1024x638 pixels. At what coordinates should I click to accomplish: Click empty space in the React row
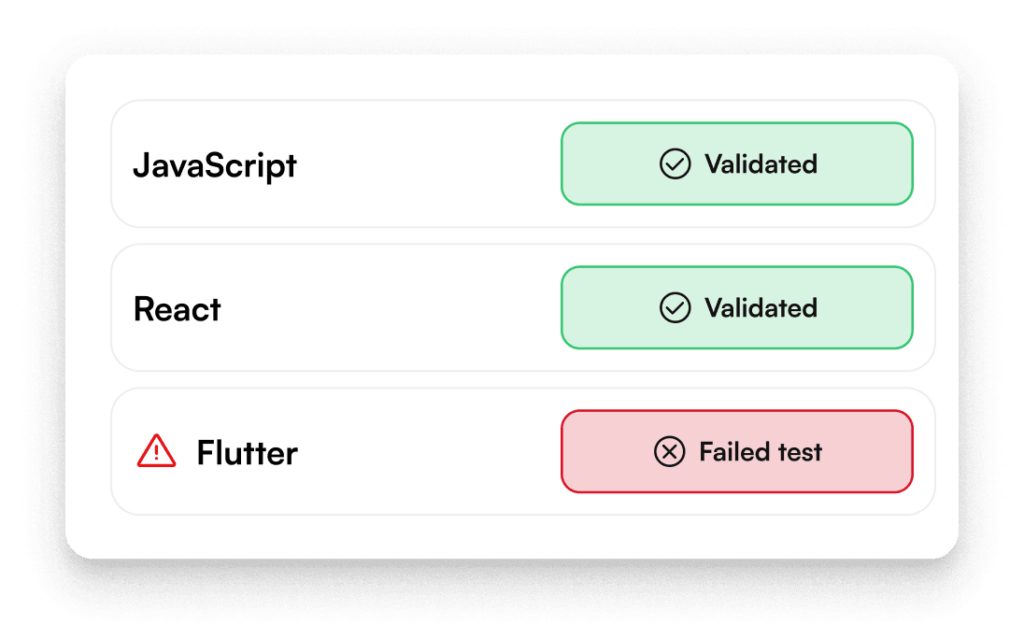400,308
